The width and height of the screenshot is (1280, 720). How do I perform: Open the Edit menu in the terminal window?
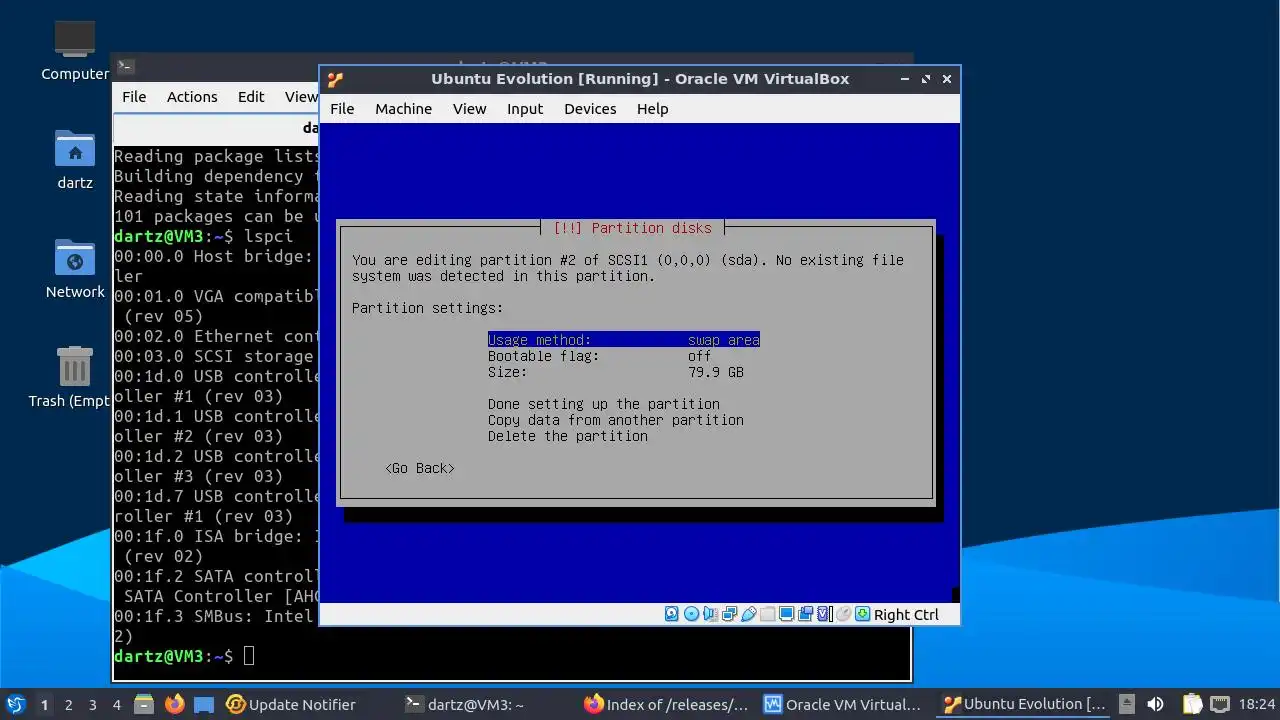[x=251, y=97]
